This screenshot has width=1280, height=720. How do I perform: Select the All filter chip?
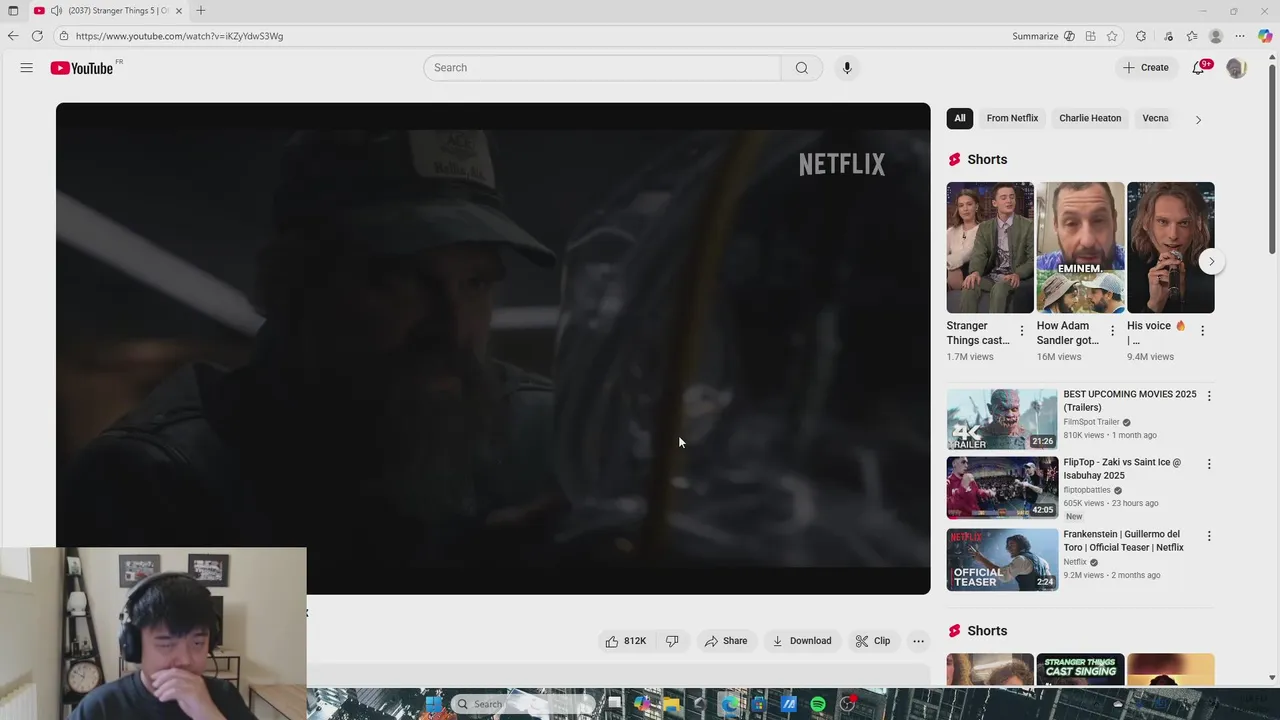click(x=960, y=118)
